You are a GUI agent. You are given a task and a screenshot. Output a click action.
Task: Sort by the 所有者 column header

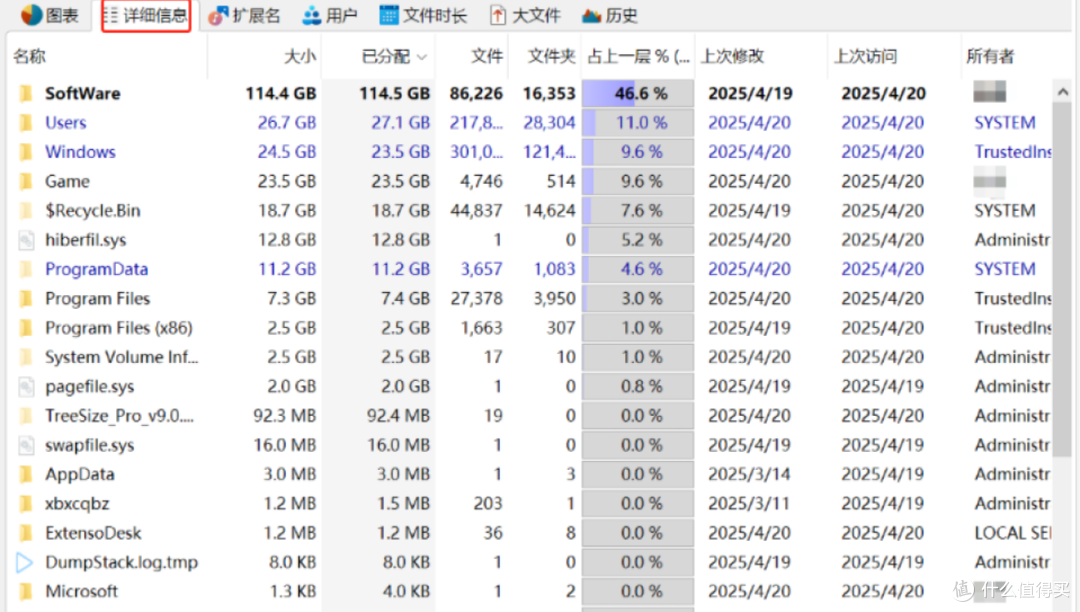990,56
